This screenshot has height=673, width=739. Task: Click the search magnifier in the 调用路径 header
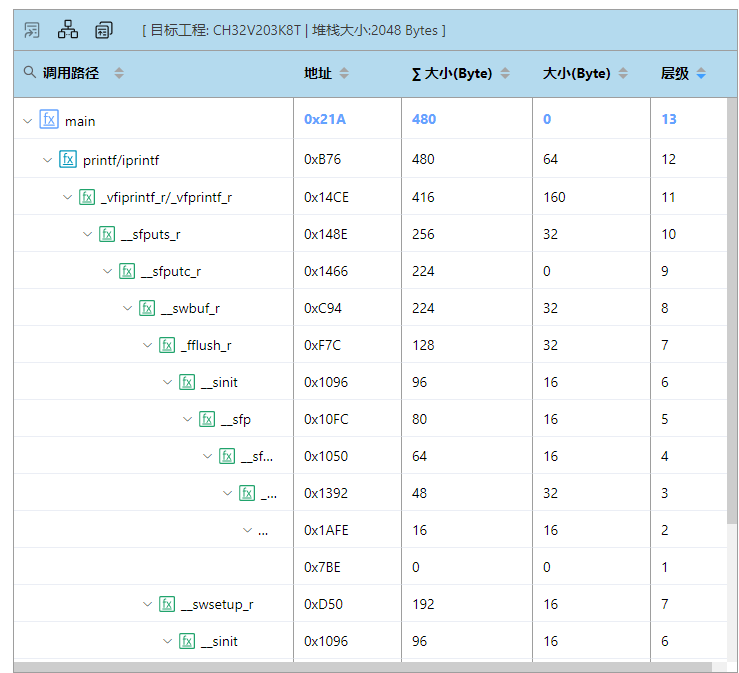pyautogui.click(x=29, y=72)
